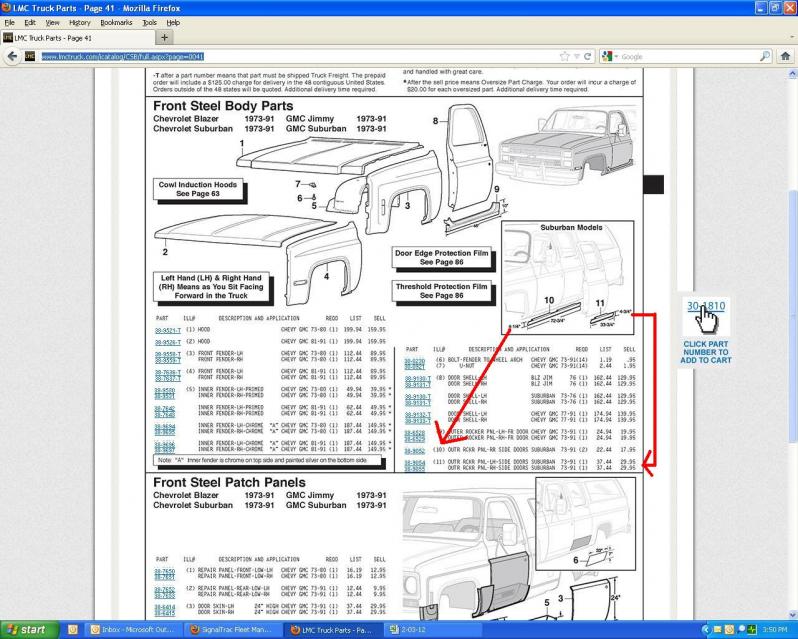
Task: Click the 'Cowl Induction Hoods See Page 63' box
Action: (x=198, y=189)
